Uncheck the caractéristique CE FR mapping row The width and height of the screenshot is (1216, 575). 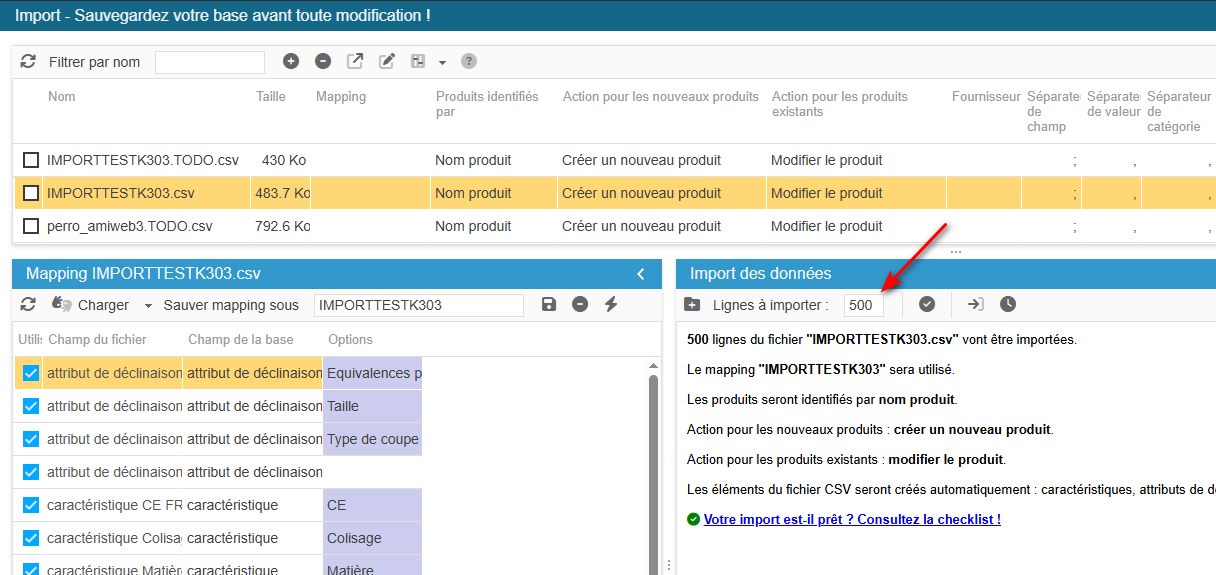point(31,505)
